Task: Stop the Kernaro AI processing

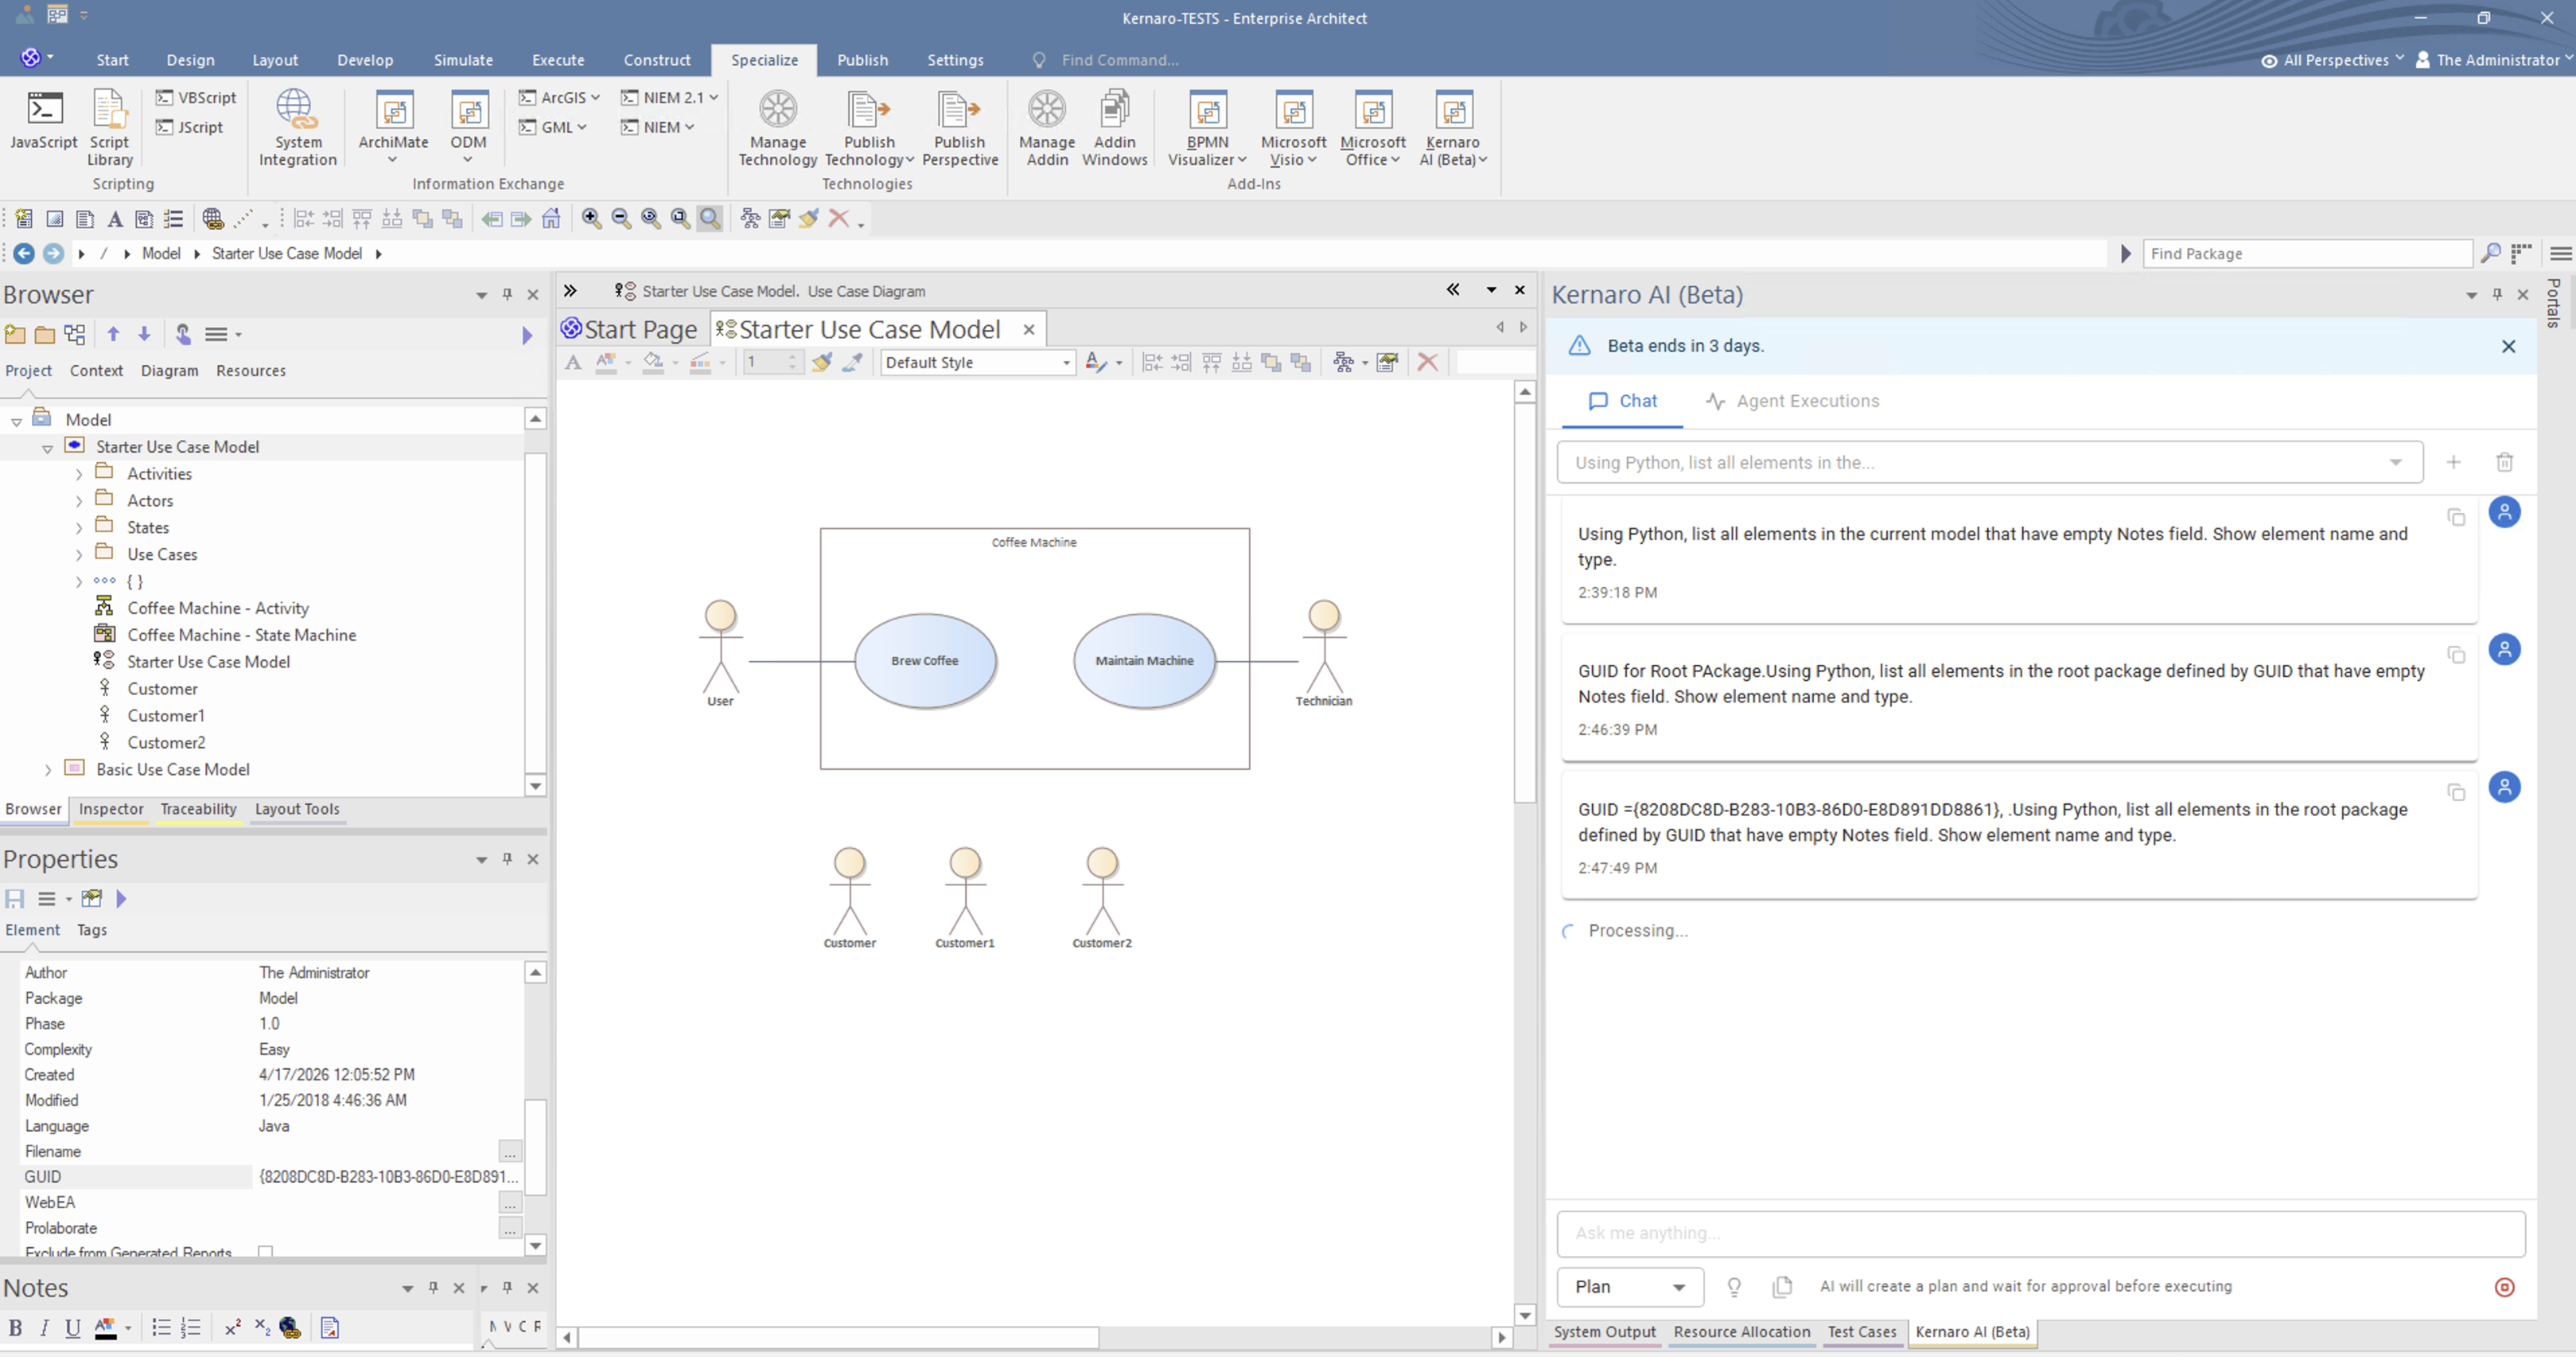Action: click(x=2504, y=1287)
